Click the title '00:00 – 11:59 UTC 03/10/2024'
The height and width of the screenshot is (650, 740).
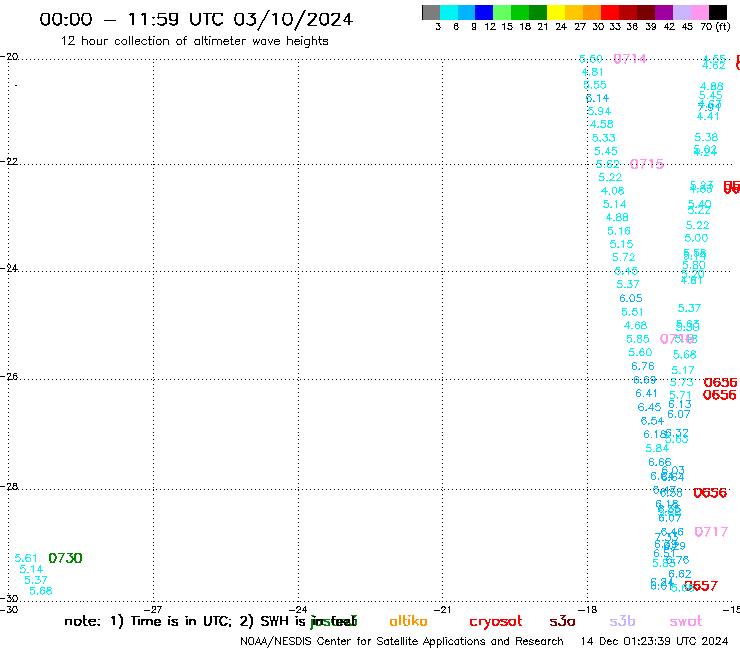point(196,19)
